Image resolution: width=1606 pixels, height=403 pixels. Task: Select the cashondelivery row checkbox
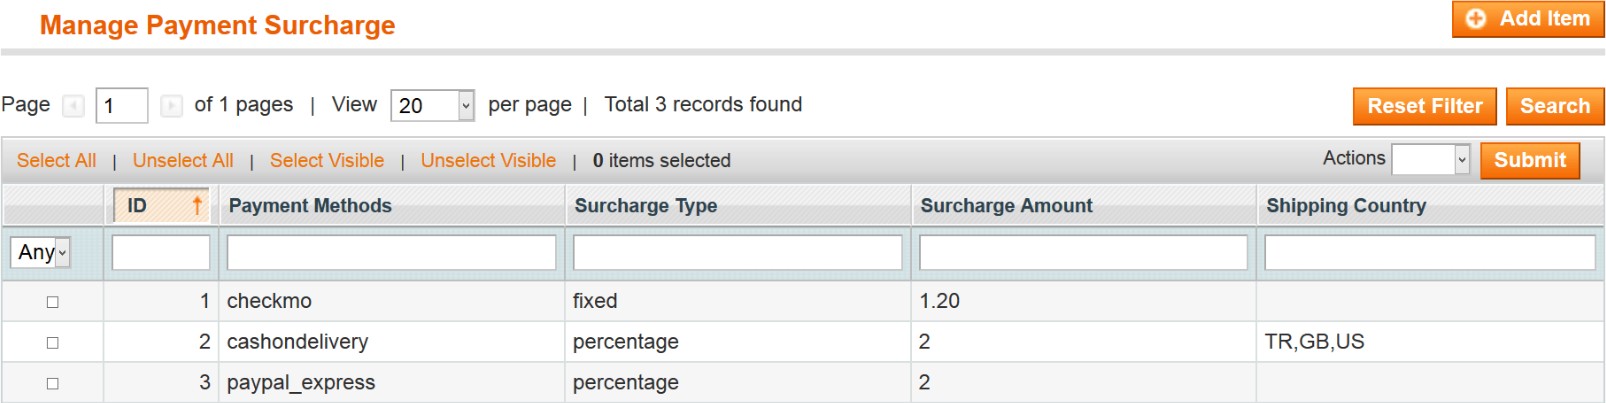(53, 343)
